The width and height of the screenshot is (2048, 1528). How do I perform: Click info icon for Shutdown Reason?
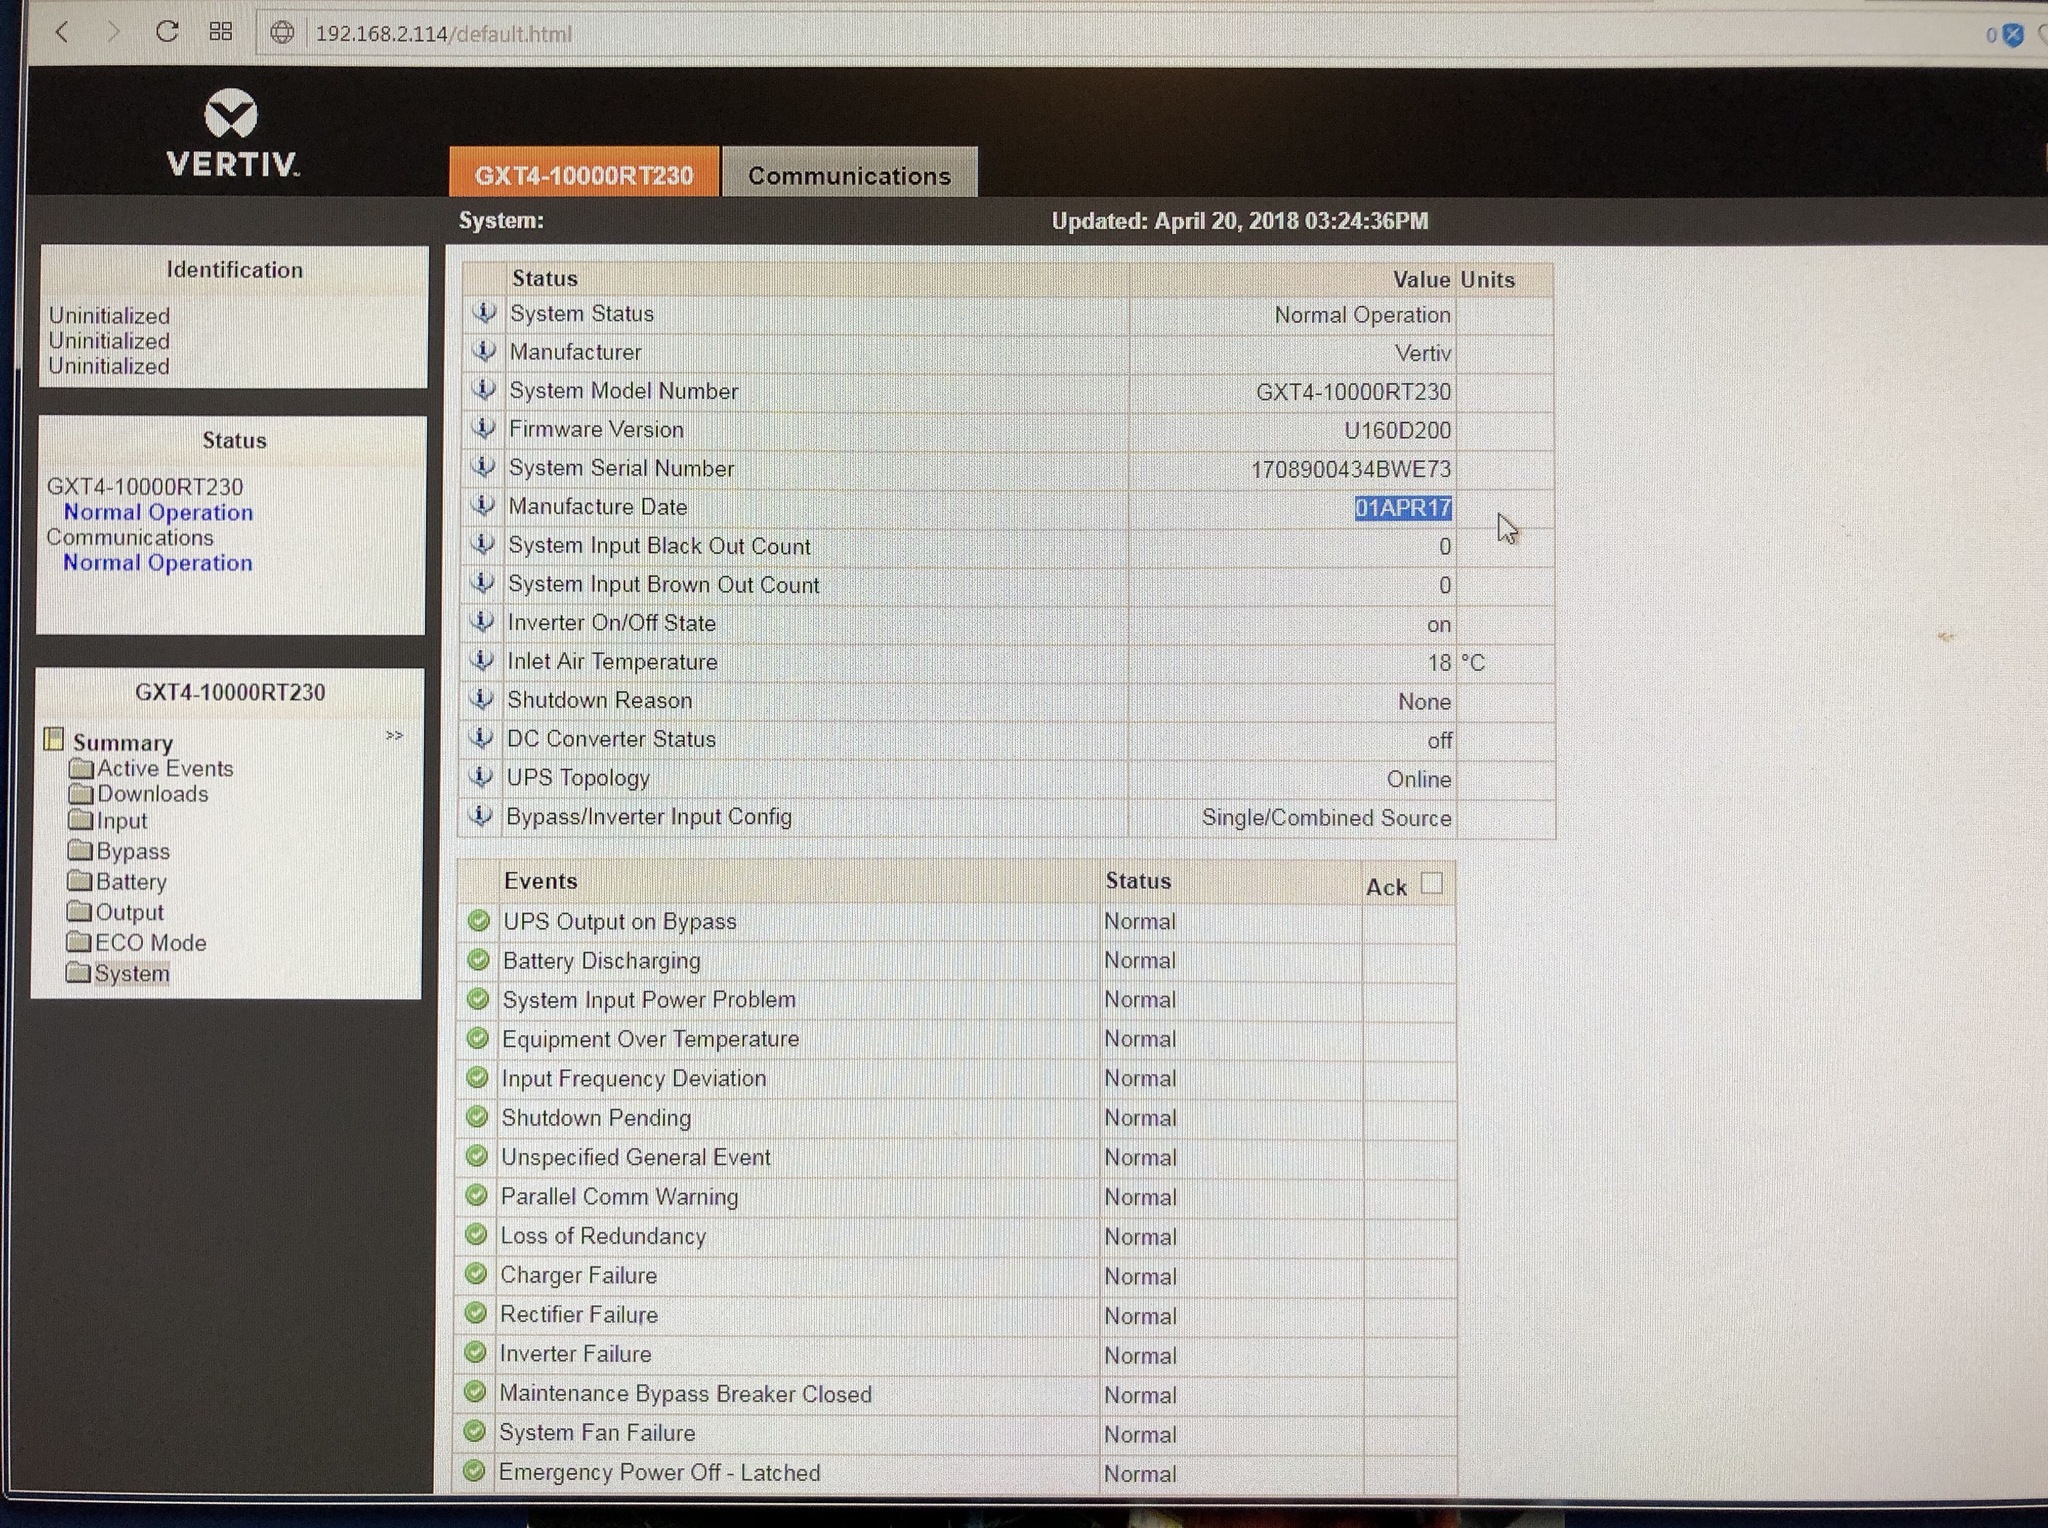point(482,699)
